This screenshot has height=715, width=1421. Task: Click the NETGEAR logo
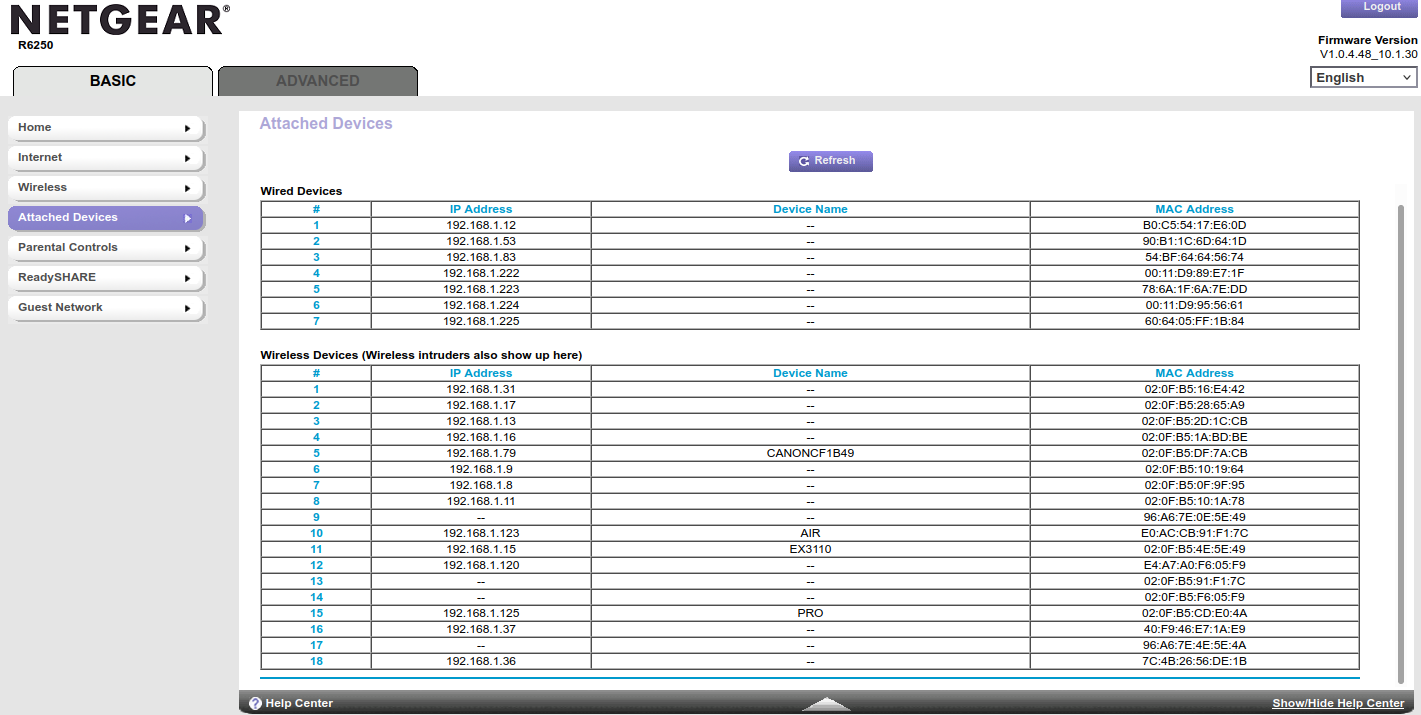tap(120, 20)
